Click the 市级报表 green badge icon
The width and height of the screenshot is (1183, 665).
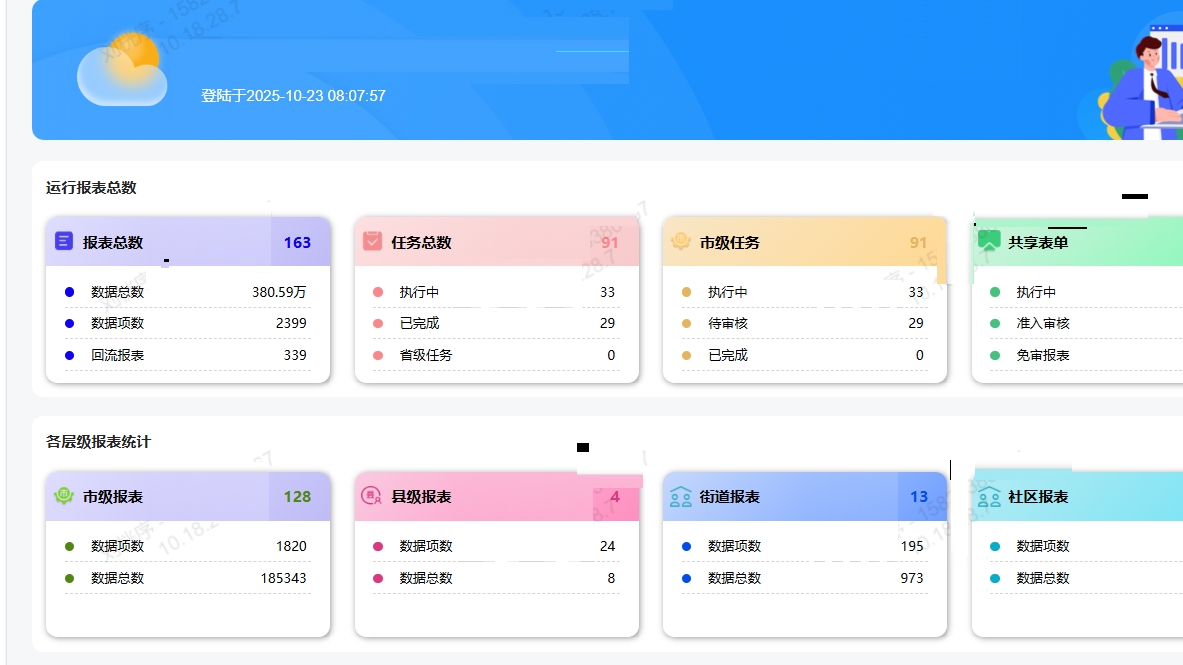click(x=64, y=496)
